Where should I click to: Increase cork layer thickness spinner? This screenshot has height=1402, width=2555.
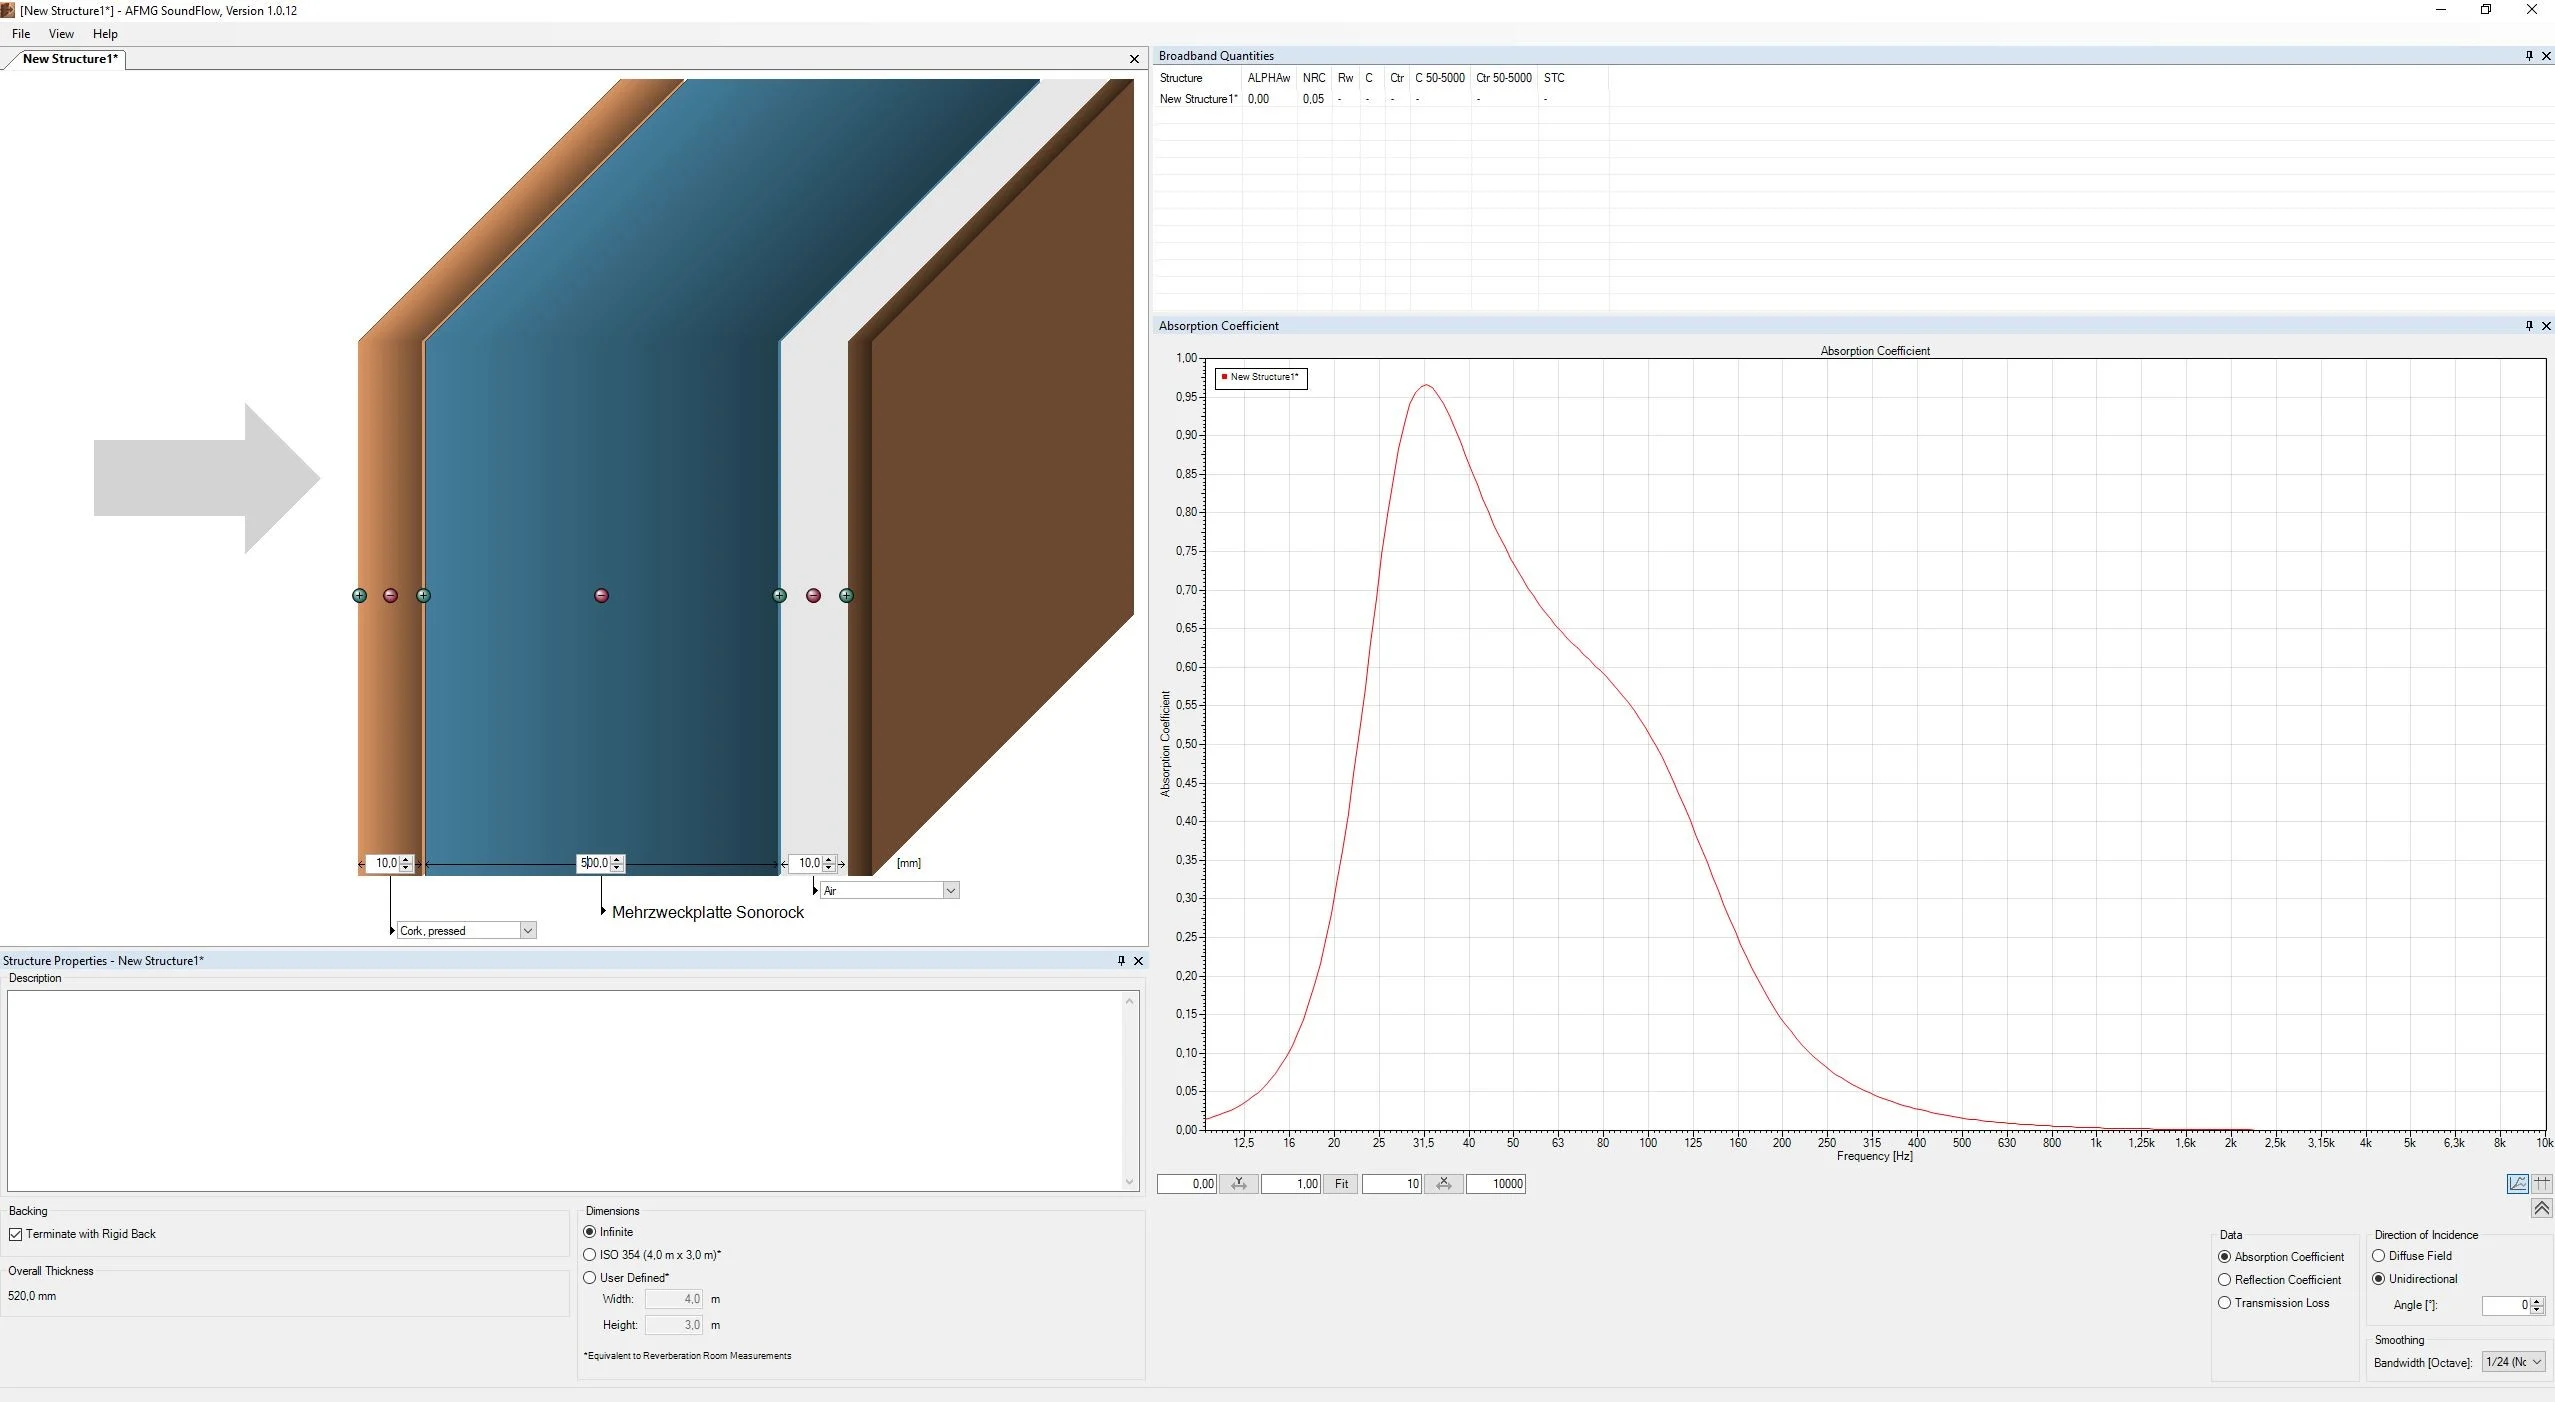[406, 859]
